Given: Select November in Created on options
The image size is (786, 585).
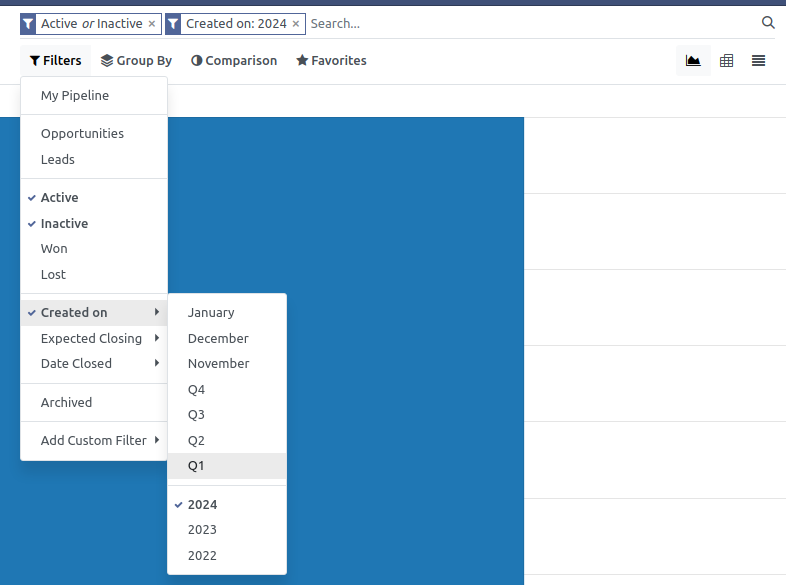Looking at the screenshot, I should [x=227, y=363].
